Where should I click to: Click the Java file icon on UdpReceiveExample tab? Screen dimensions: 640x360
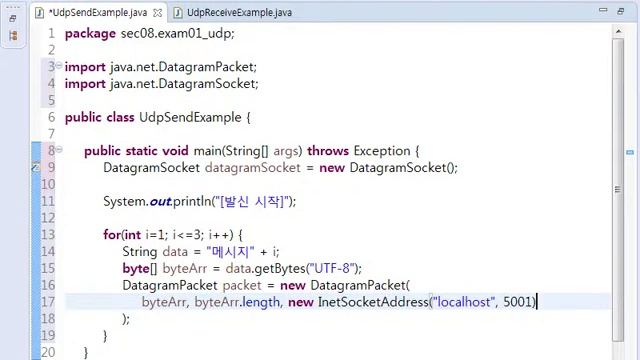click(178, 13)
